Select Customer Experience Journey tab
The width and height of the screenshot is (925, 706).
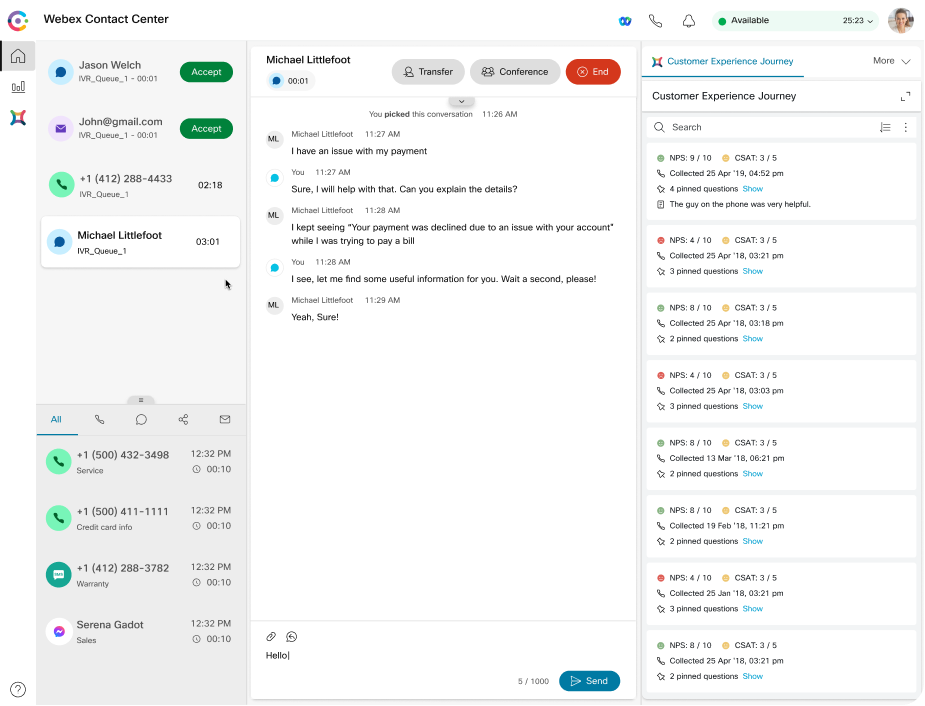[723, 61]
